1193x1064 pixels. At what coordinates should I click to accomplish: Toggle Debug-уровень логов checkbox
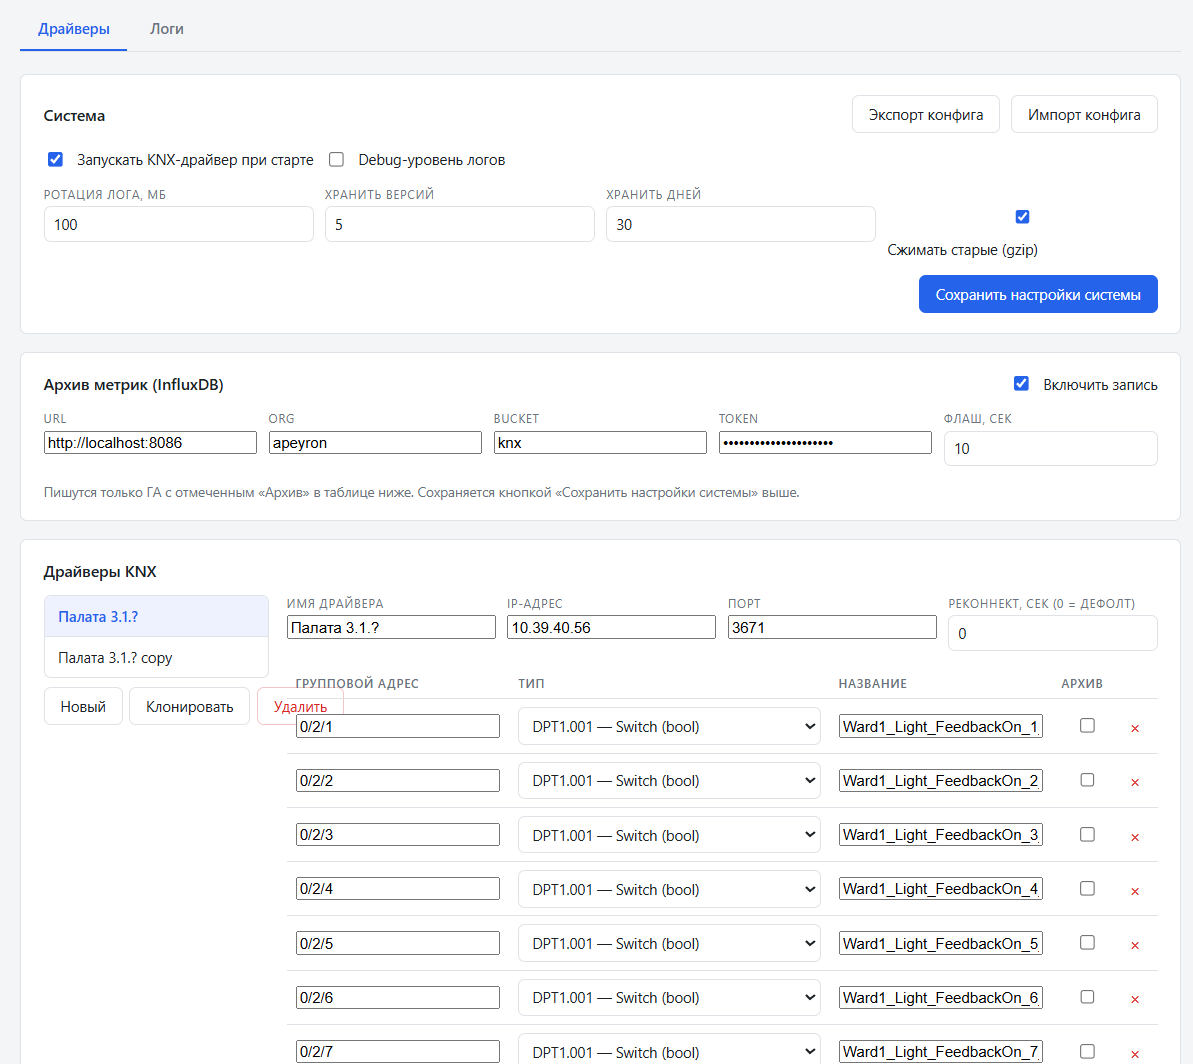(336, 159)
